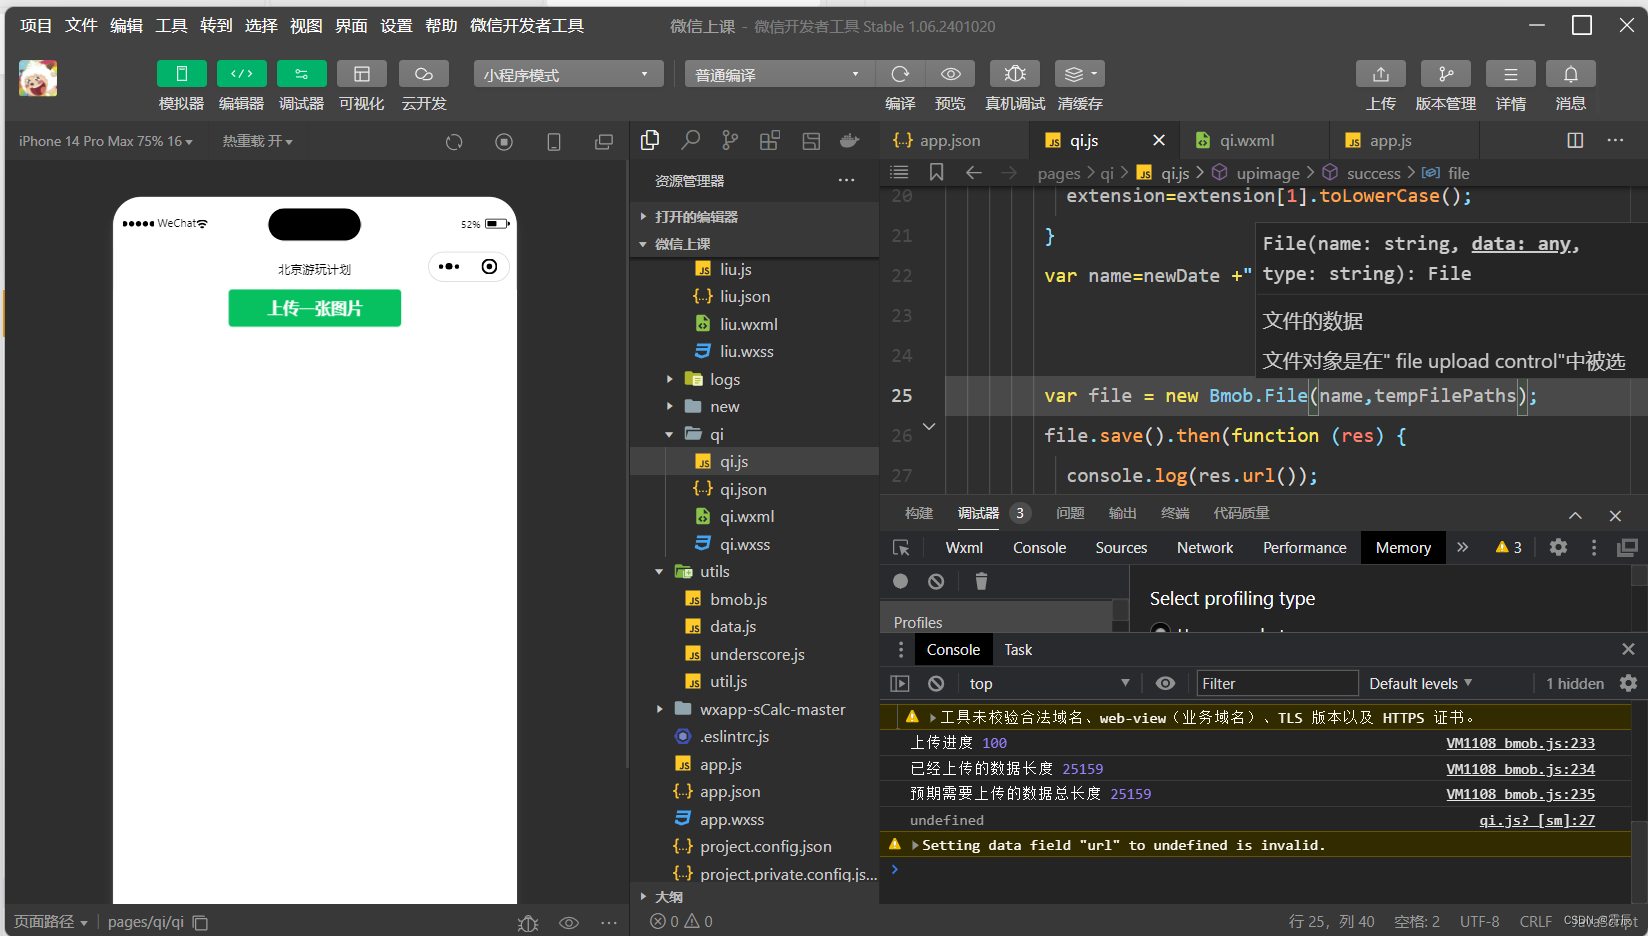The height and width of the screenshot is (936, 1648).
Task: Click the delete profile trash icon
Action: click(x=981, y=581)
